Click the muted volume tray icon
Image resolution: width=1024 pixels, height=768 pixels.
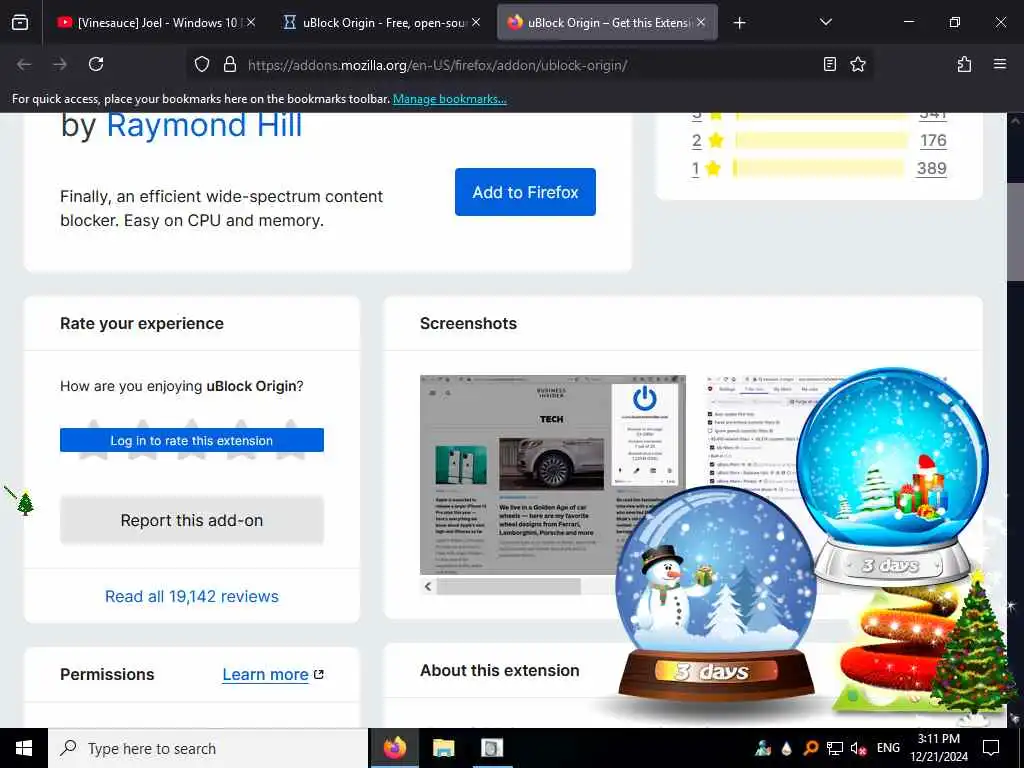tap(858, 748)
